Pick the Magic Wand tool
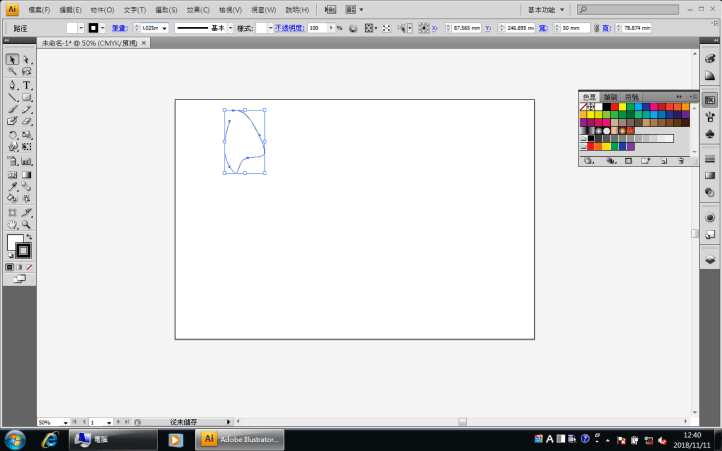 (x=12, y=72)
